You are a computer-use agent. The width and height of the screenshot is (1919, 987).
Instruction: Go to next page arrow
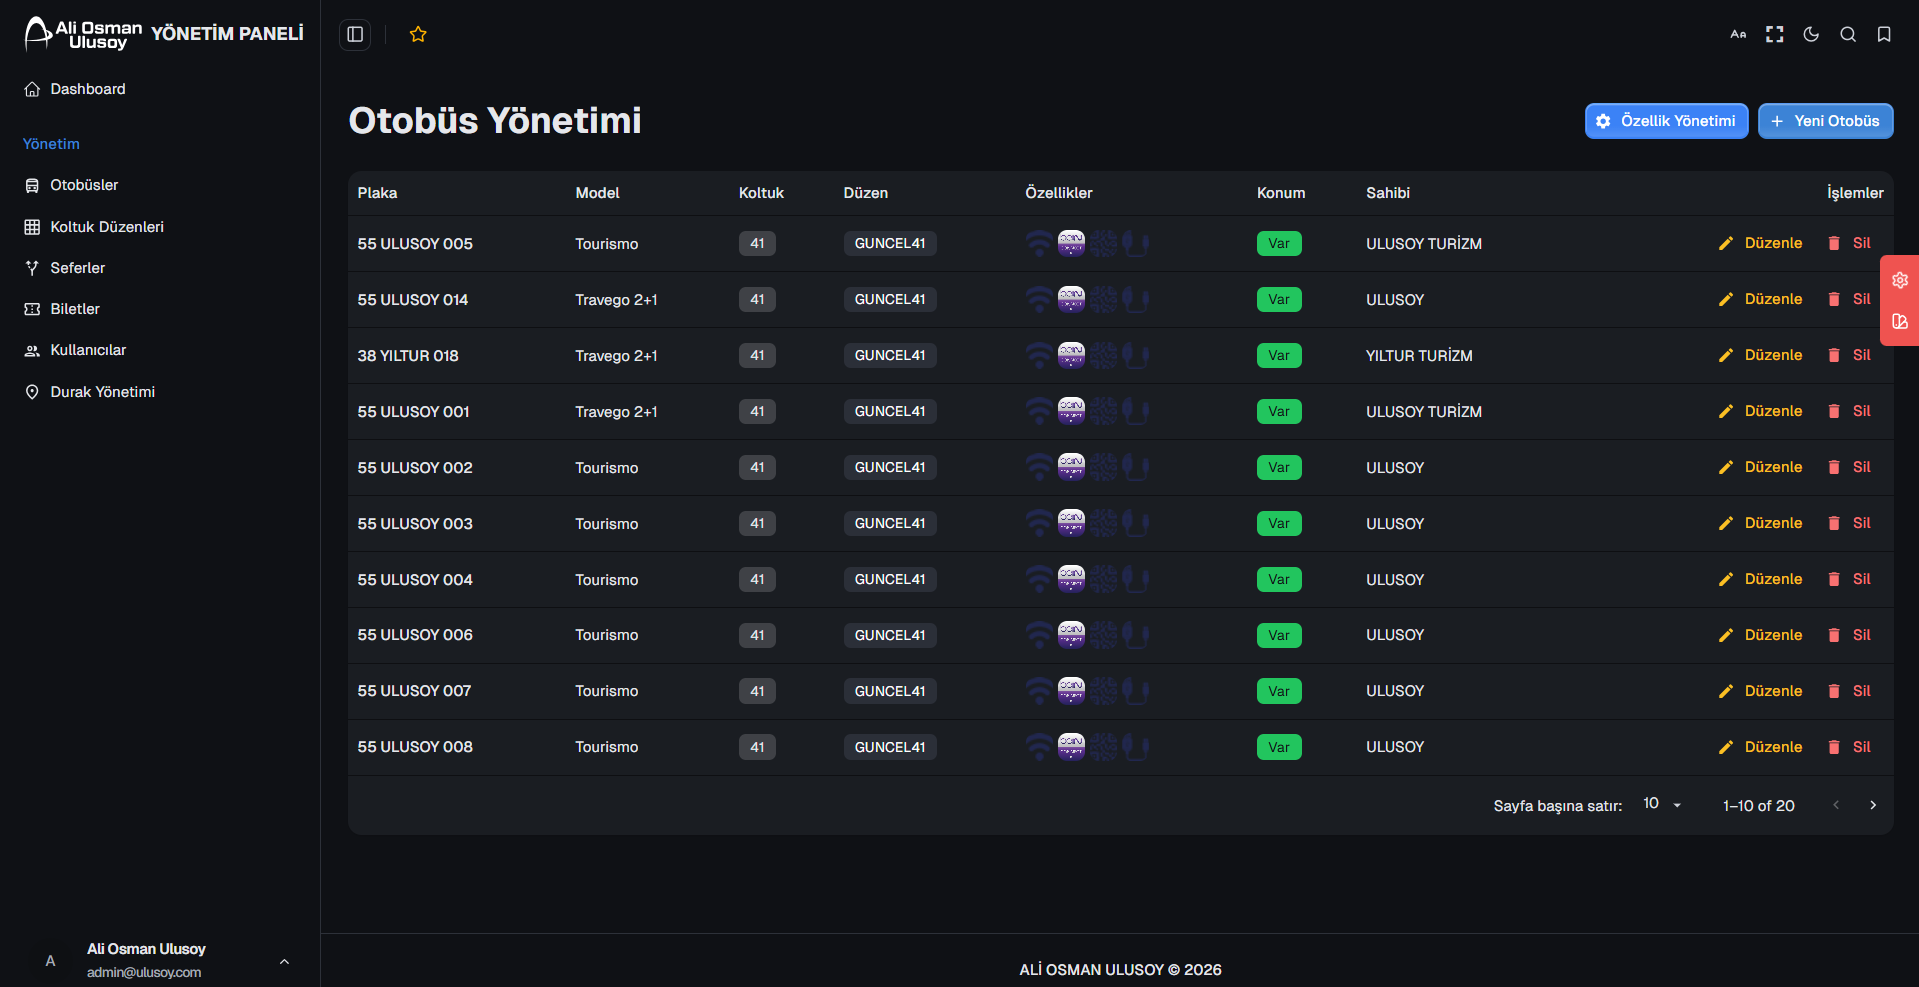(x=1873, y=805)
